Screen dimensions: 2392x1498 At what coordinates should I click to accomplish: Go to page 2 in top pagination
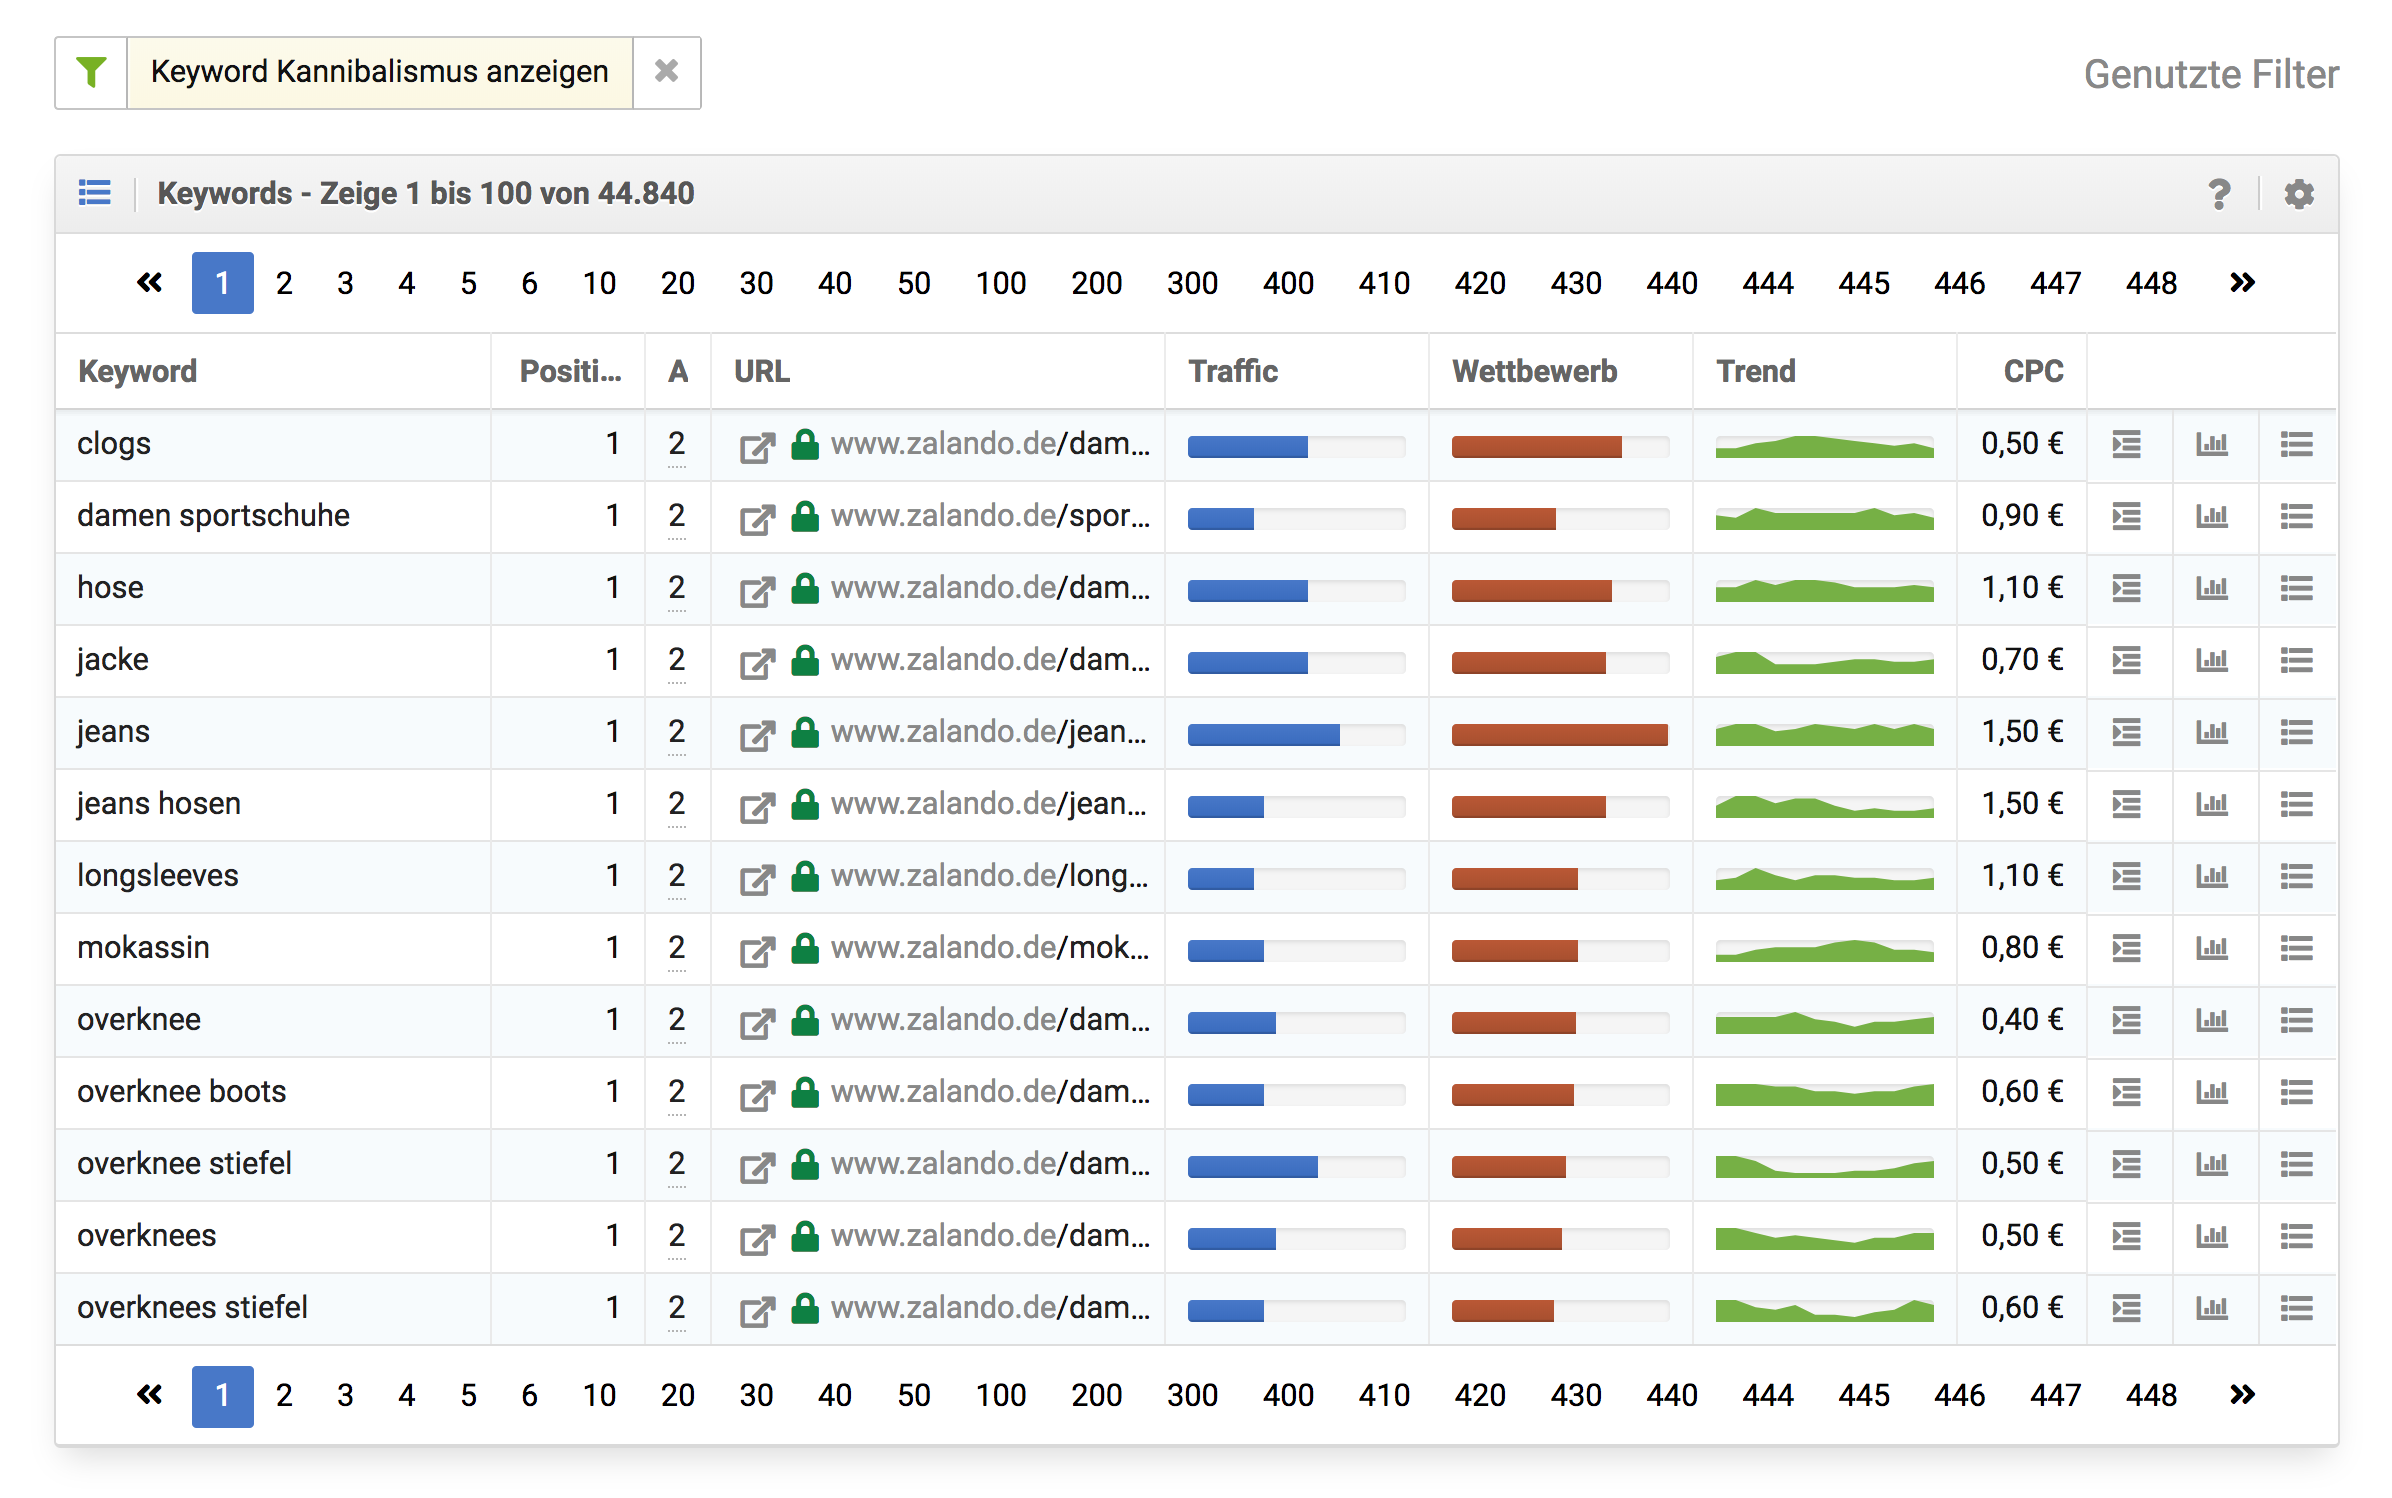(x=284, y=283)
